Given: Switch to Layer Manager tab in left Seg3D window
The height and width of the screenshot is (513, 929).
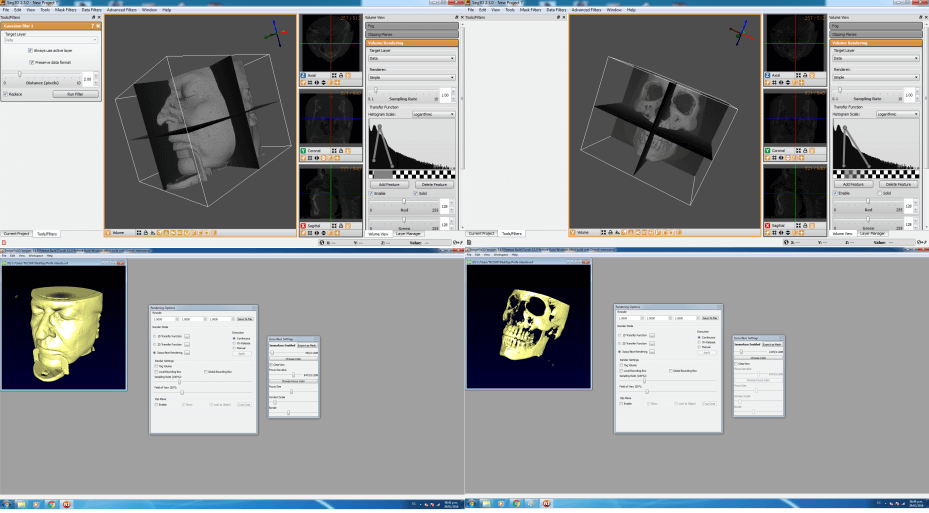Looking at the screenshot, I should coord(408,233).
